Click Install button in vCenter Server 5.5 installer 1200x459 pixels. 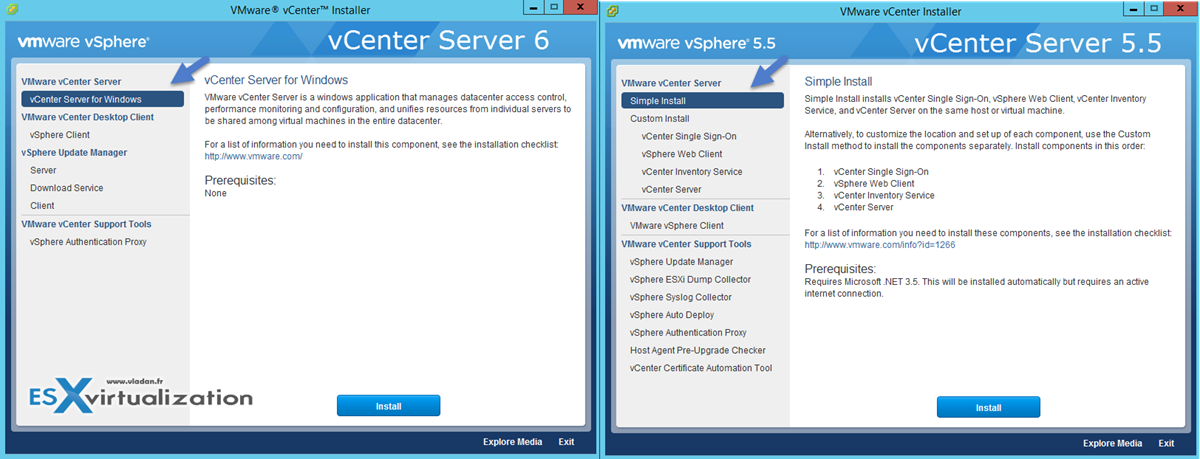click(x=988, y=407)
